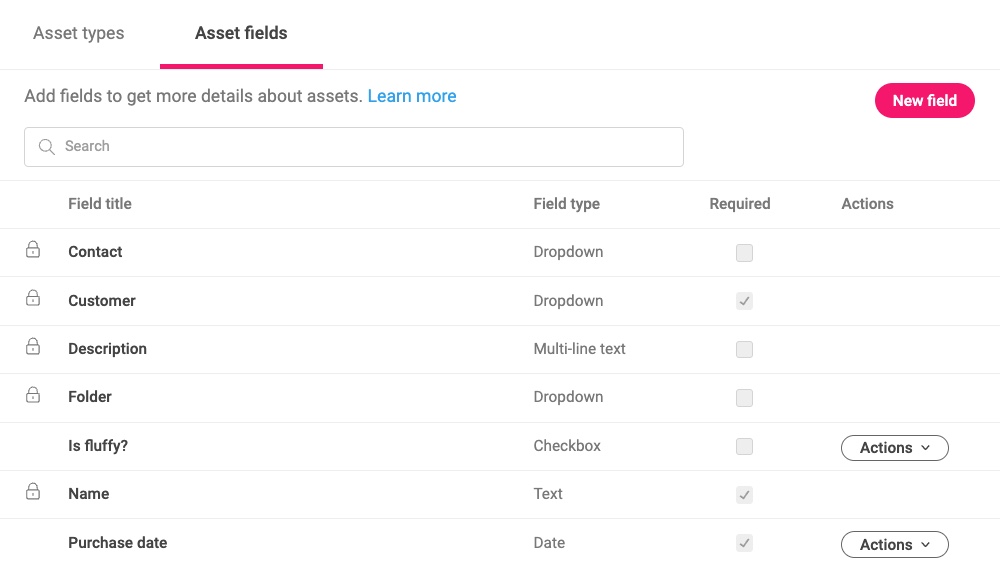The height and width of the screenshot is (566, 1000).
Task: Open the Learn more link
Action: point(412,96)
